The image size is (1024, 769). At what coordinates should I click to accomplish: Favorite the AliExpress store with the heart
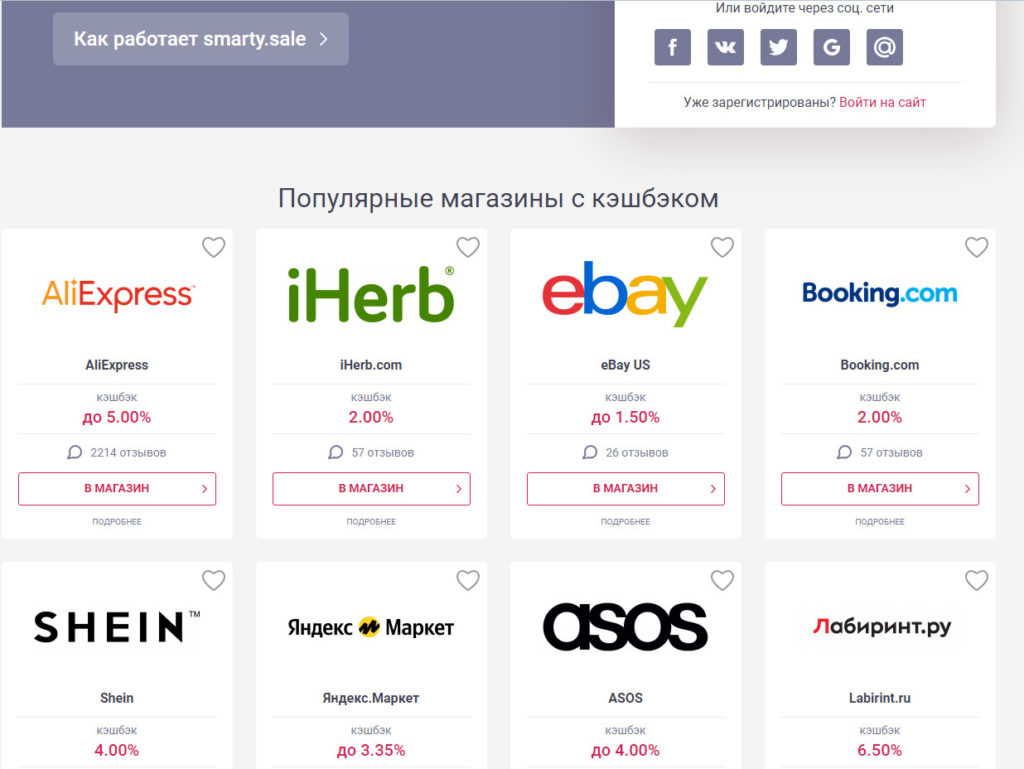(214, 247)
